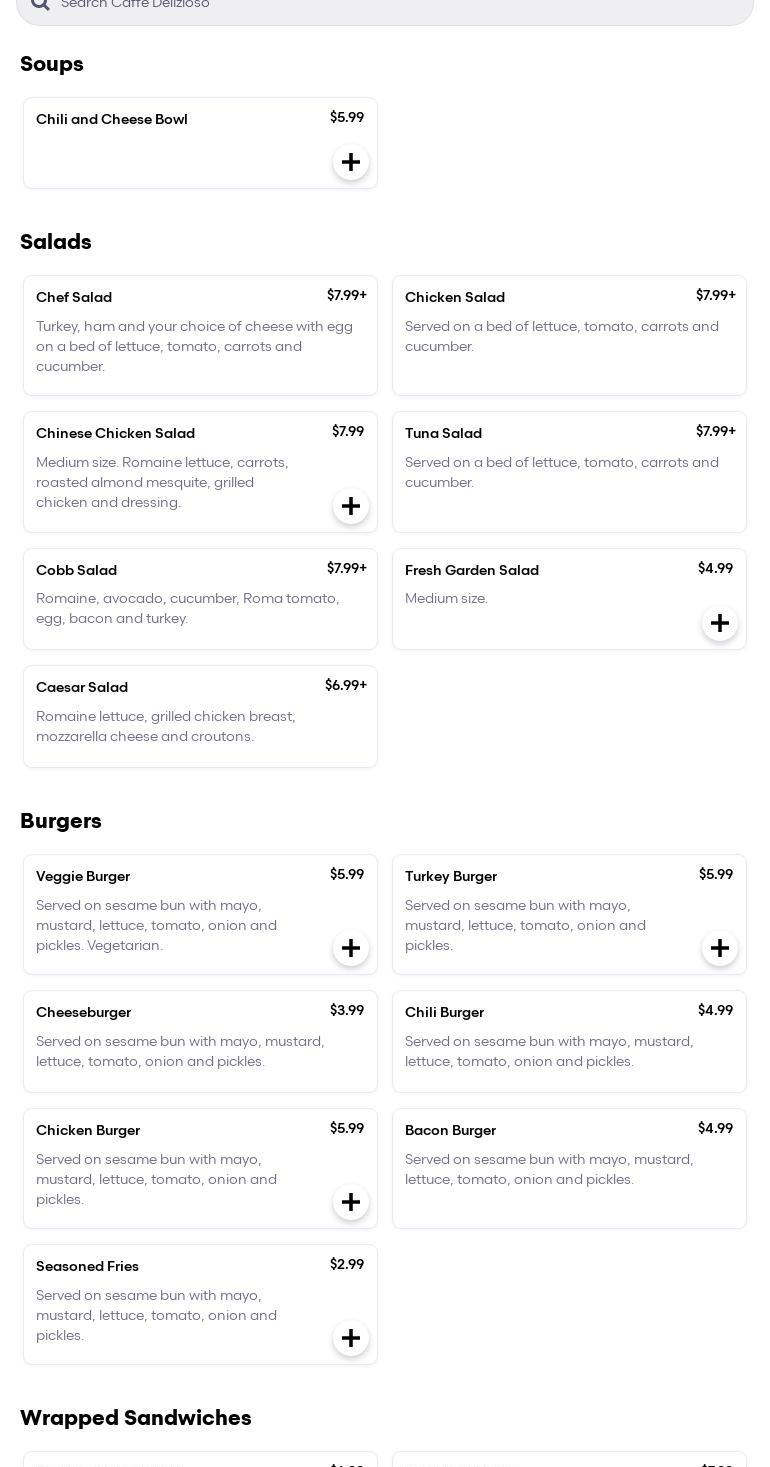
Task: Type in Search Caffe Delizioso field
Action: [400, 5]
